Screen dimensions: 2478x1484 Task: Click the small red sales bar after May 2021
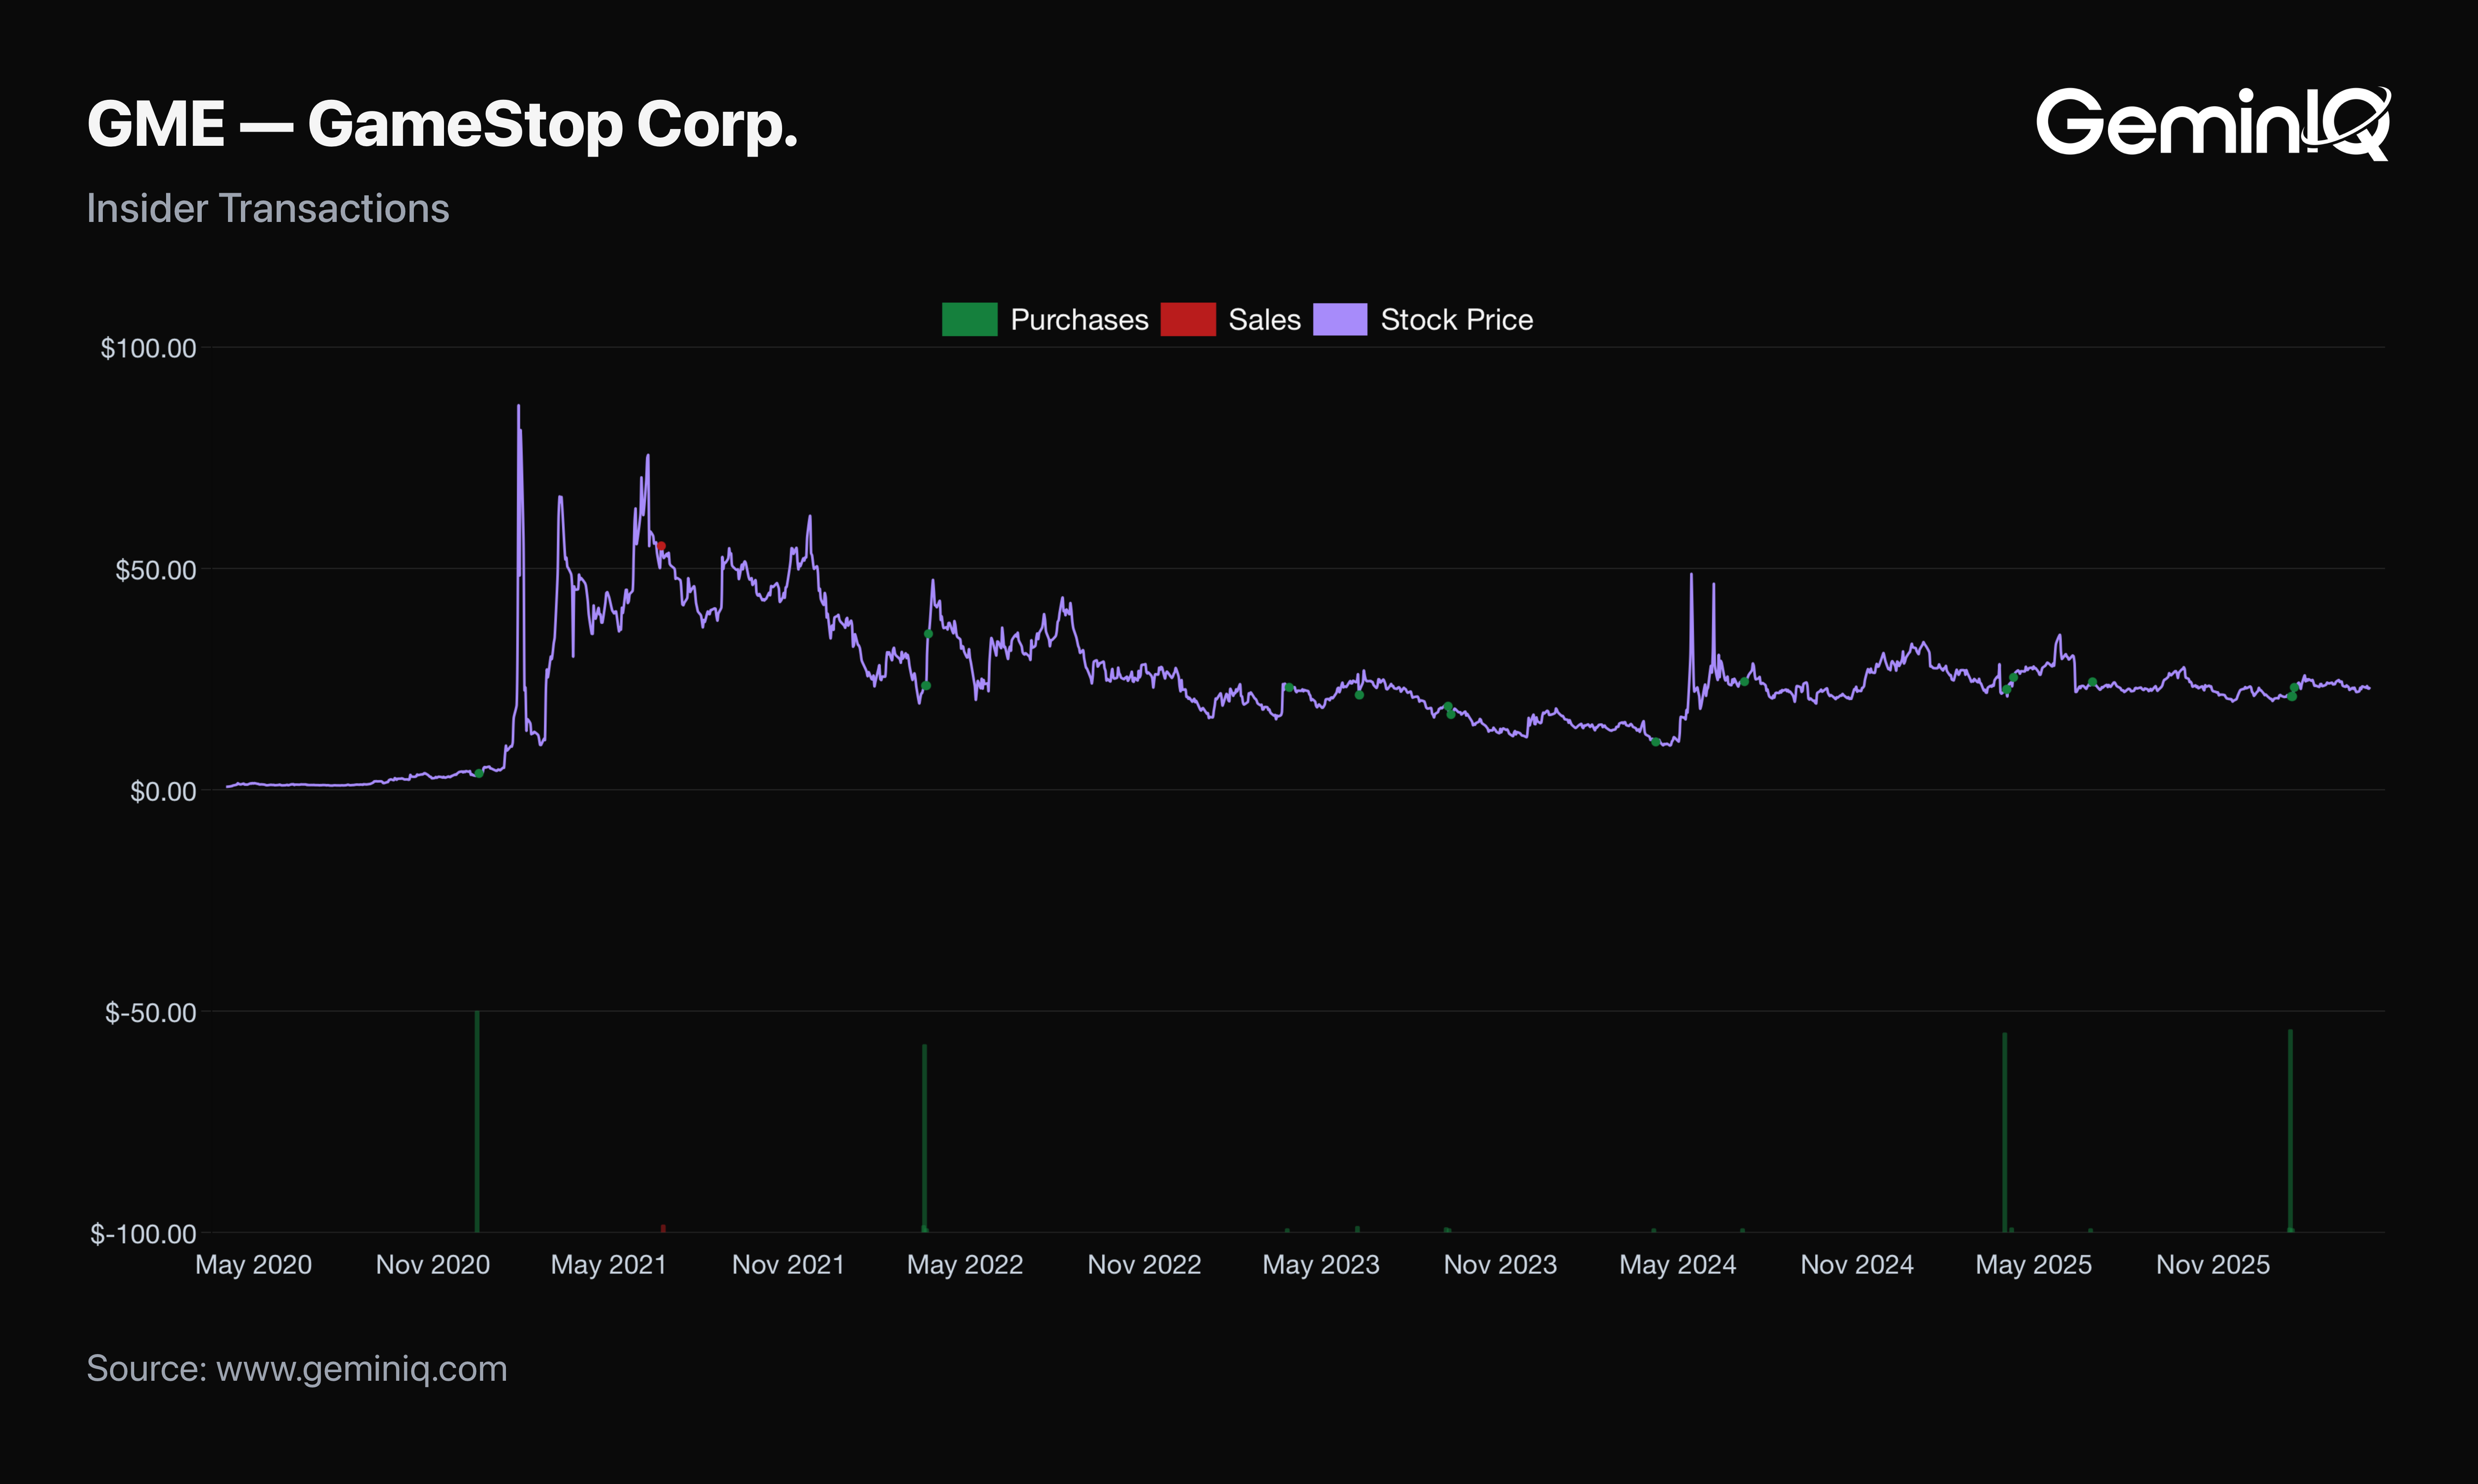click(x=663, y=1229)
